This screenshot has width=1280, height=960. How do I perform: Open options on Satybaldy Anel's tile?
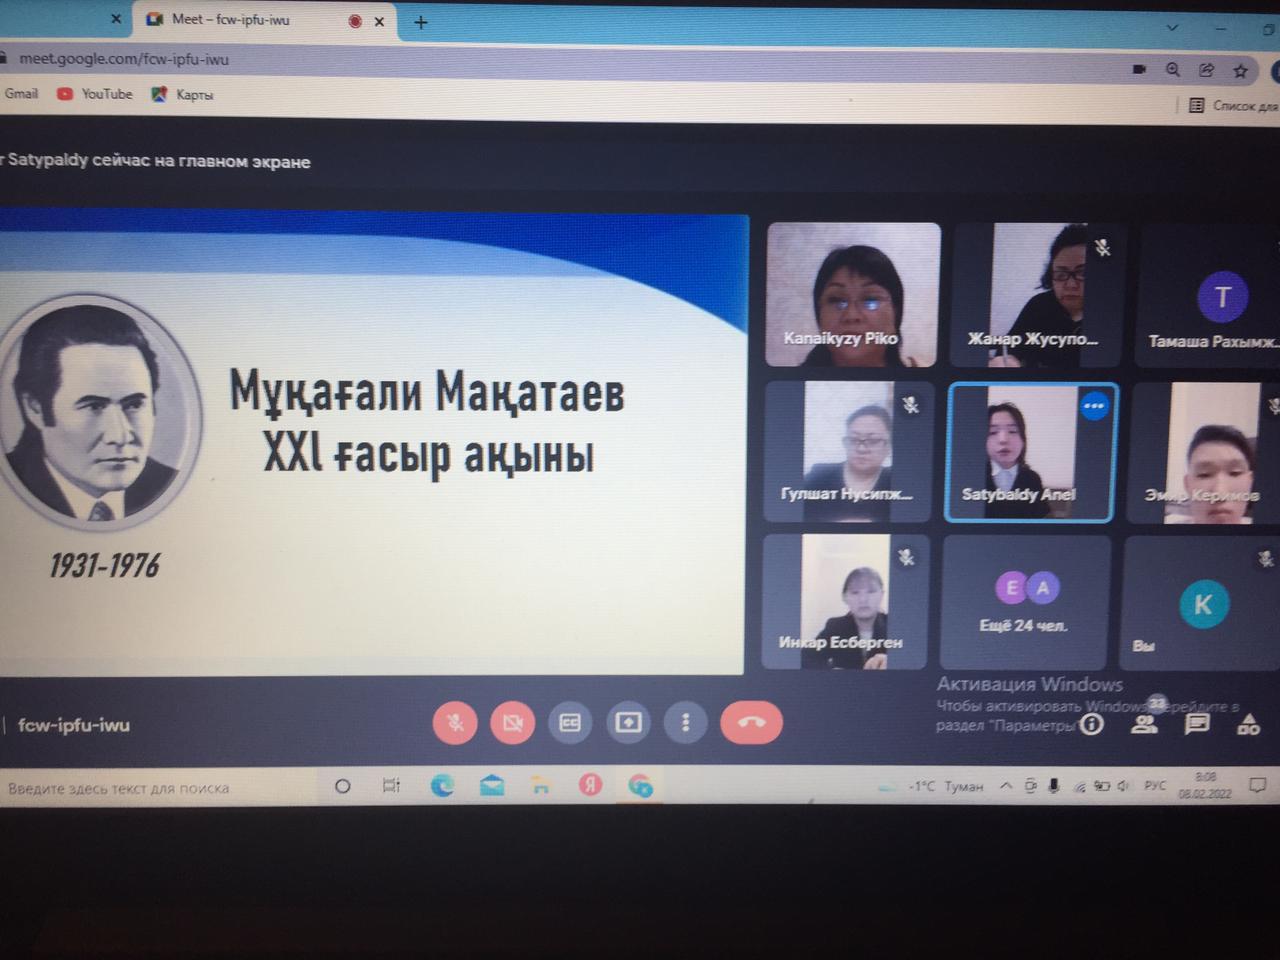tap(1094, 406)
